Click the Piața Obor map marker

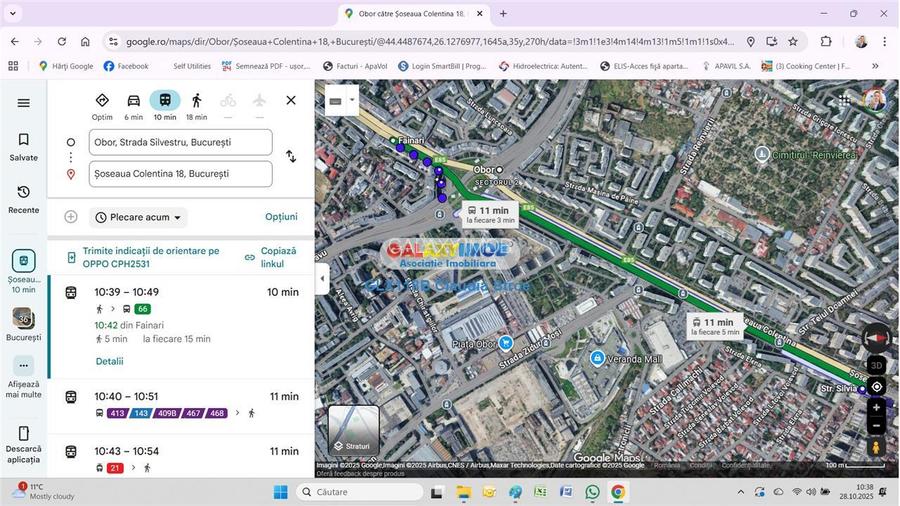click(506, 343)
